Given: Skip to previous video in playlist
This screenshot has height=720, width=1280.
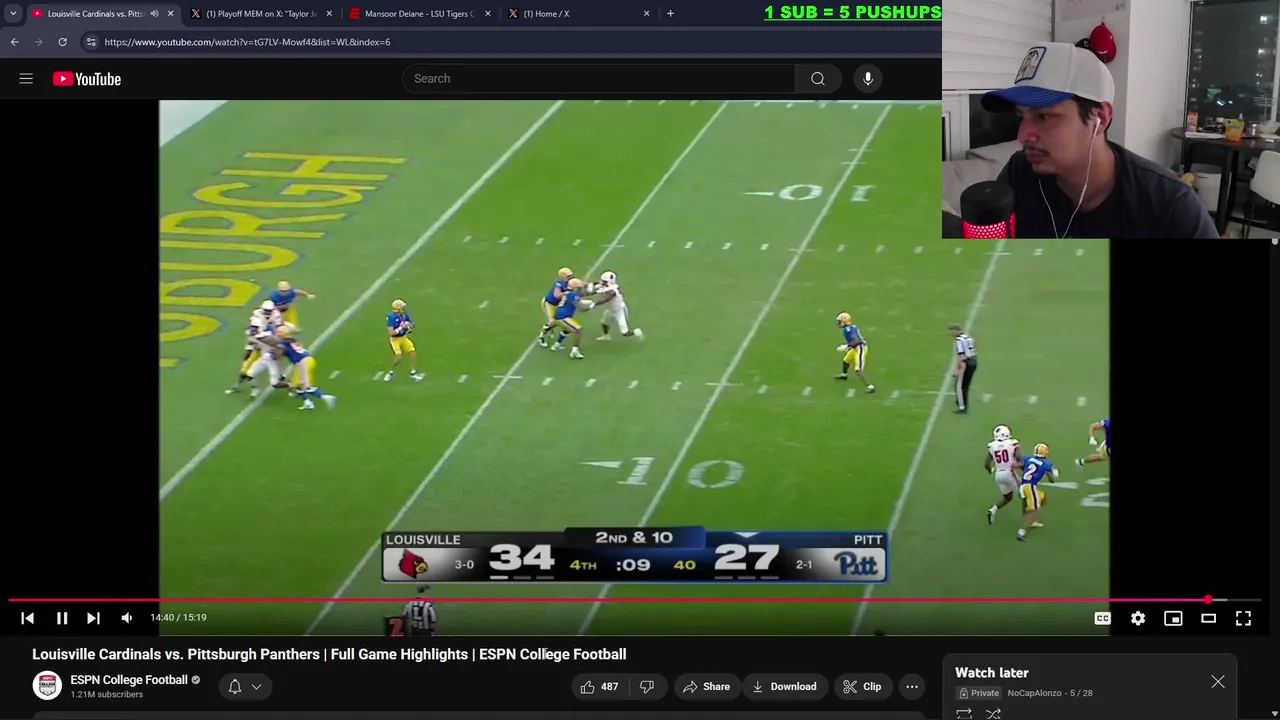Looking at the screenshot, I should coord(27,618).
